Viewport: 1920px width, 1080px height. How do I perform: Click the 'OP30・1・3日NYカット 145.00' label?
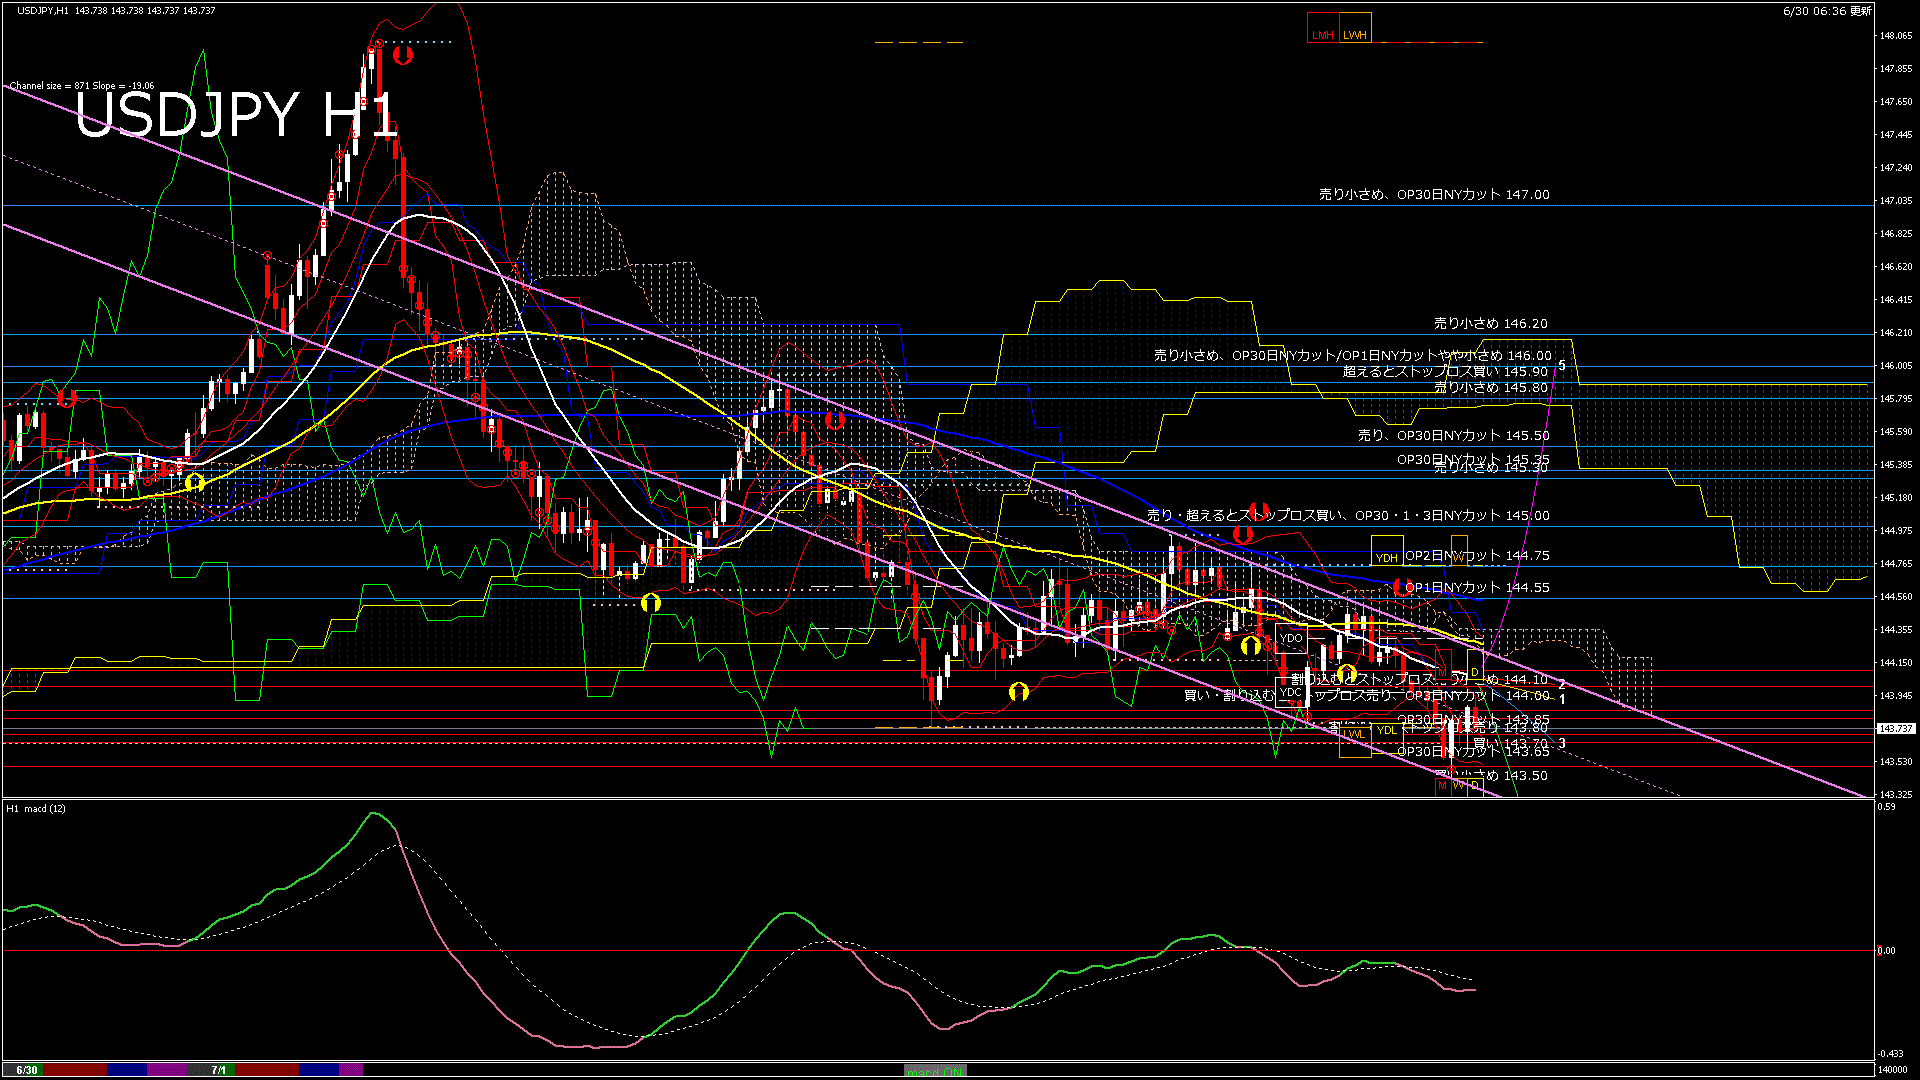tap(1452, 516)
